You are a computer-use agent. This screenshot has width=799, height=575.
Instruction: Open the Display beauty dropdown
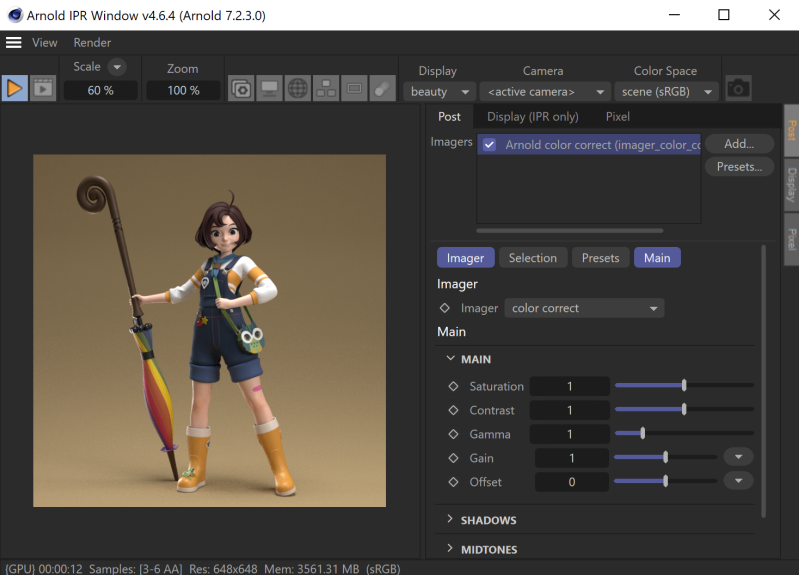439,92
